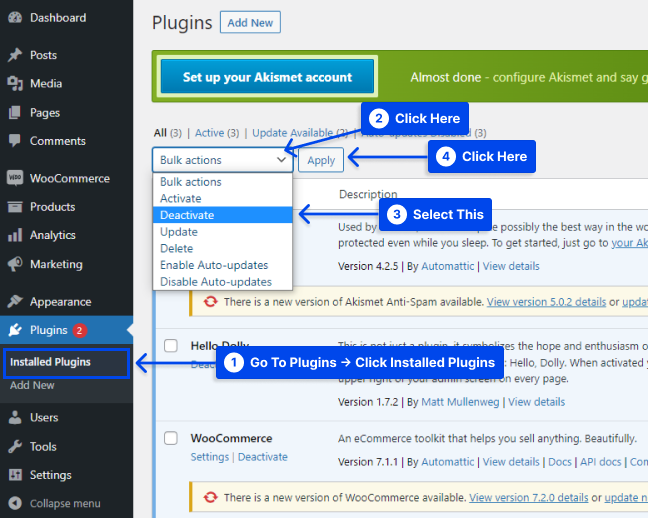Select Disable Auto-updates option
The height and width of the screenshot is (518, 648).
coord(222,282)
